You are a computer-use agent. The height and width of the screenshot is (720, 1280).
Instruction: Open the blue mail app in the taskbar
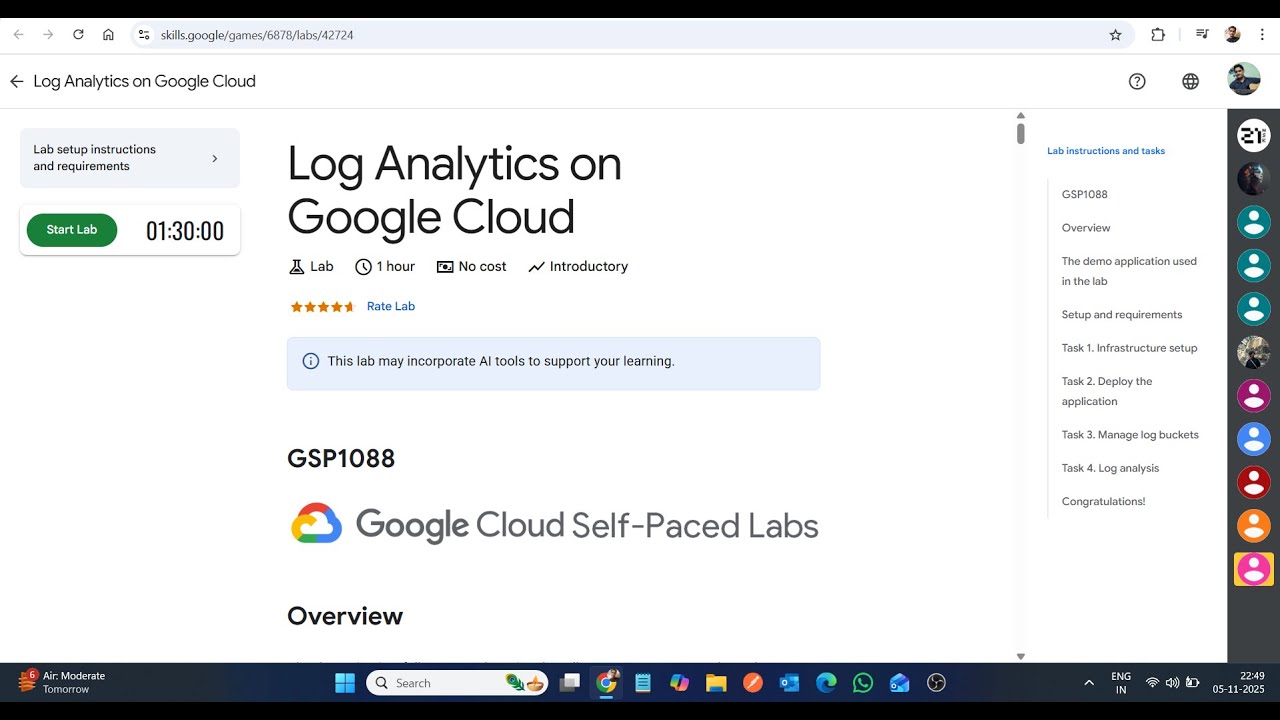click(x=899, y=683)
